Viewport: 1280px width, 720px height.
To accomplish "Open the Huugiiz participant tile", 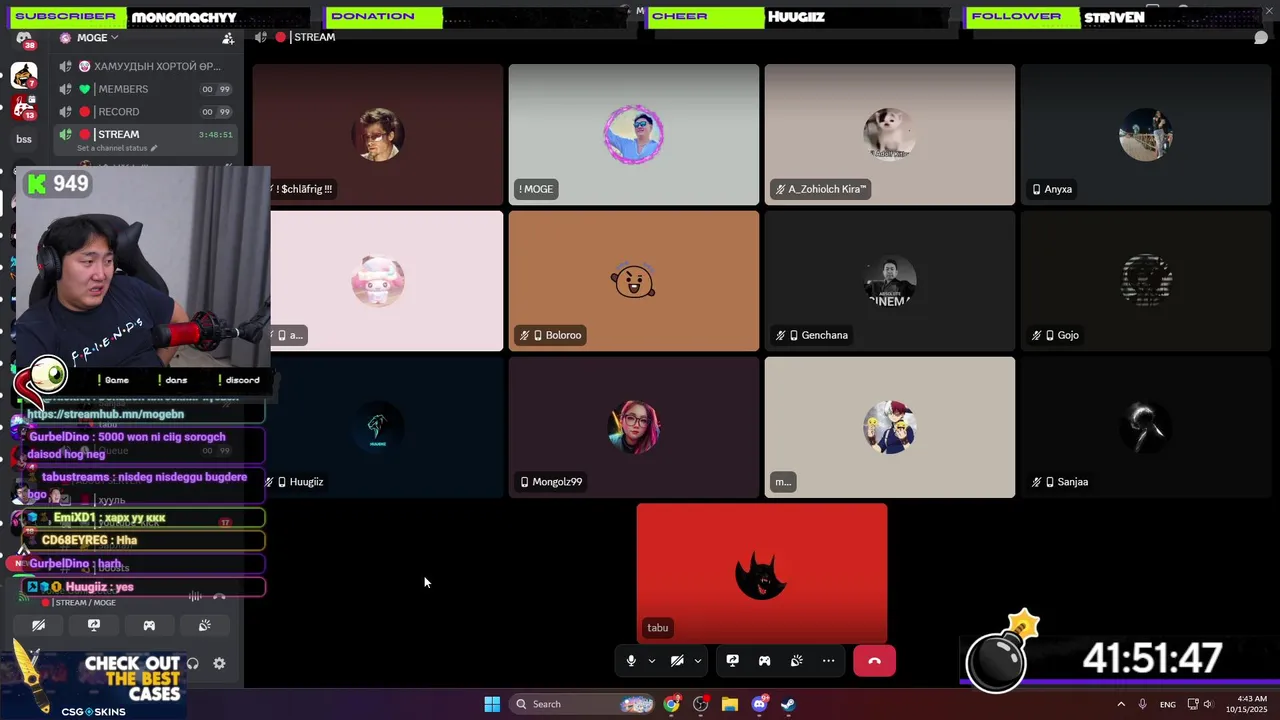I will tap(378, 427).
